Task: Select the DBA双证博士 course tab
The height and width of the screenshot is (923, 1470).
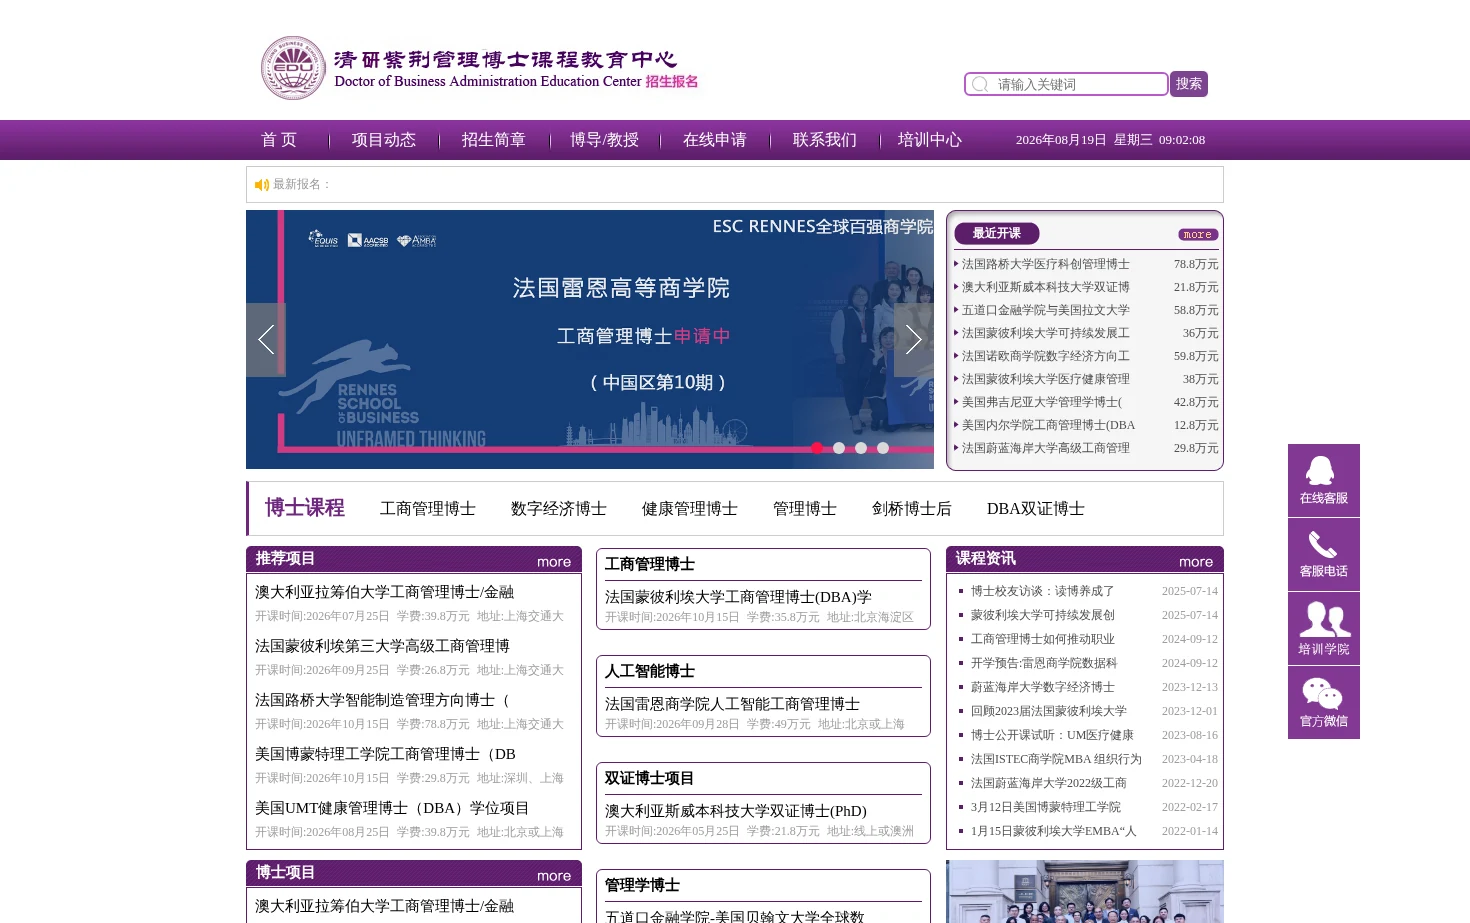Action: tap(1036, 509)
